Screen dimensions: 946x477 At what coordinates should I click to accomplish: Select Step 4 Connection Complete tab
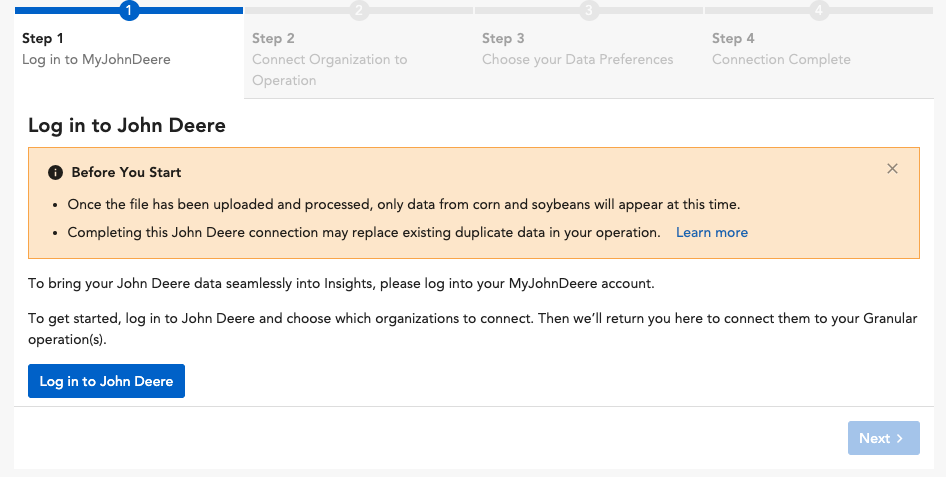819,53
